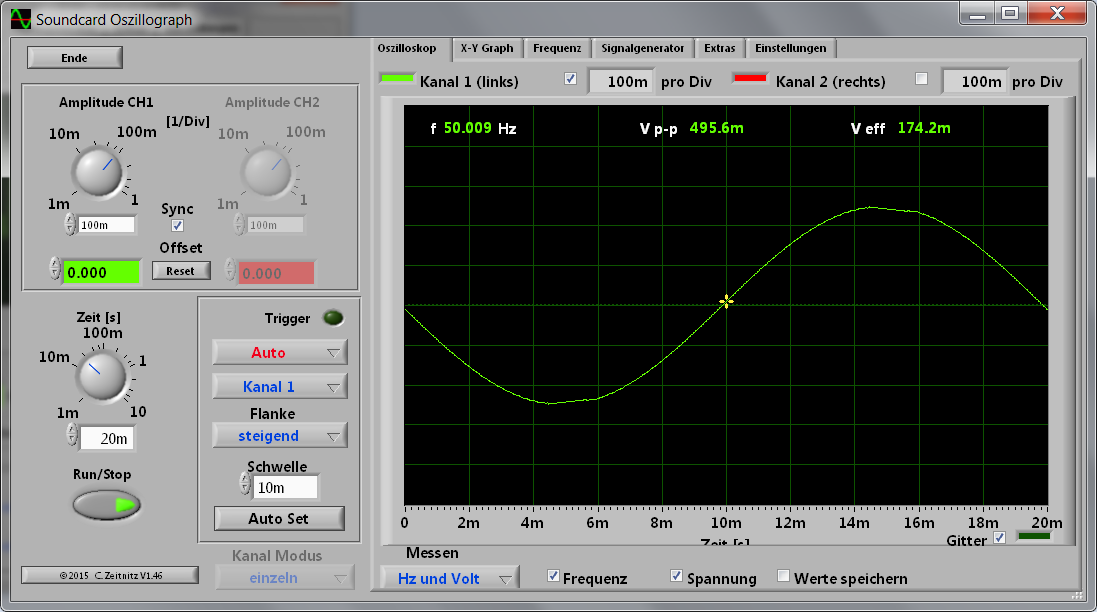Open the Hz und Volt Messen dropdown
The width and height of the screenshot is (1097, 612).
point(450,578)
